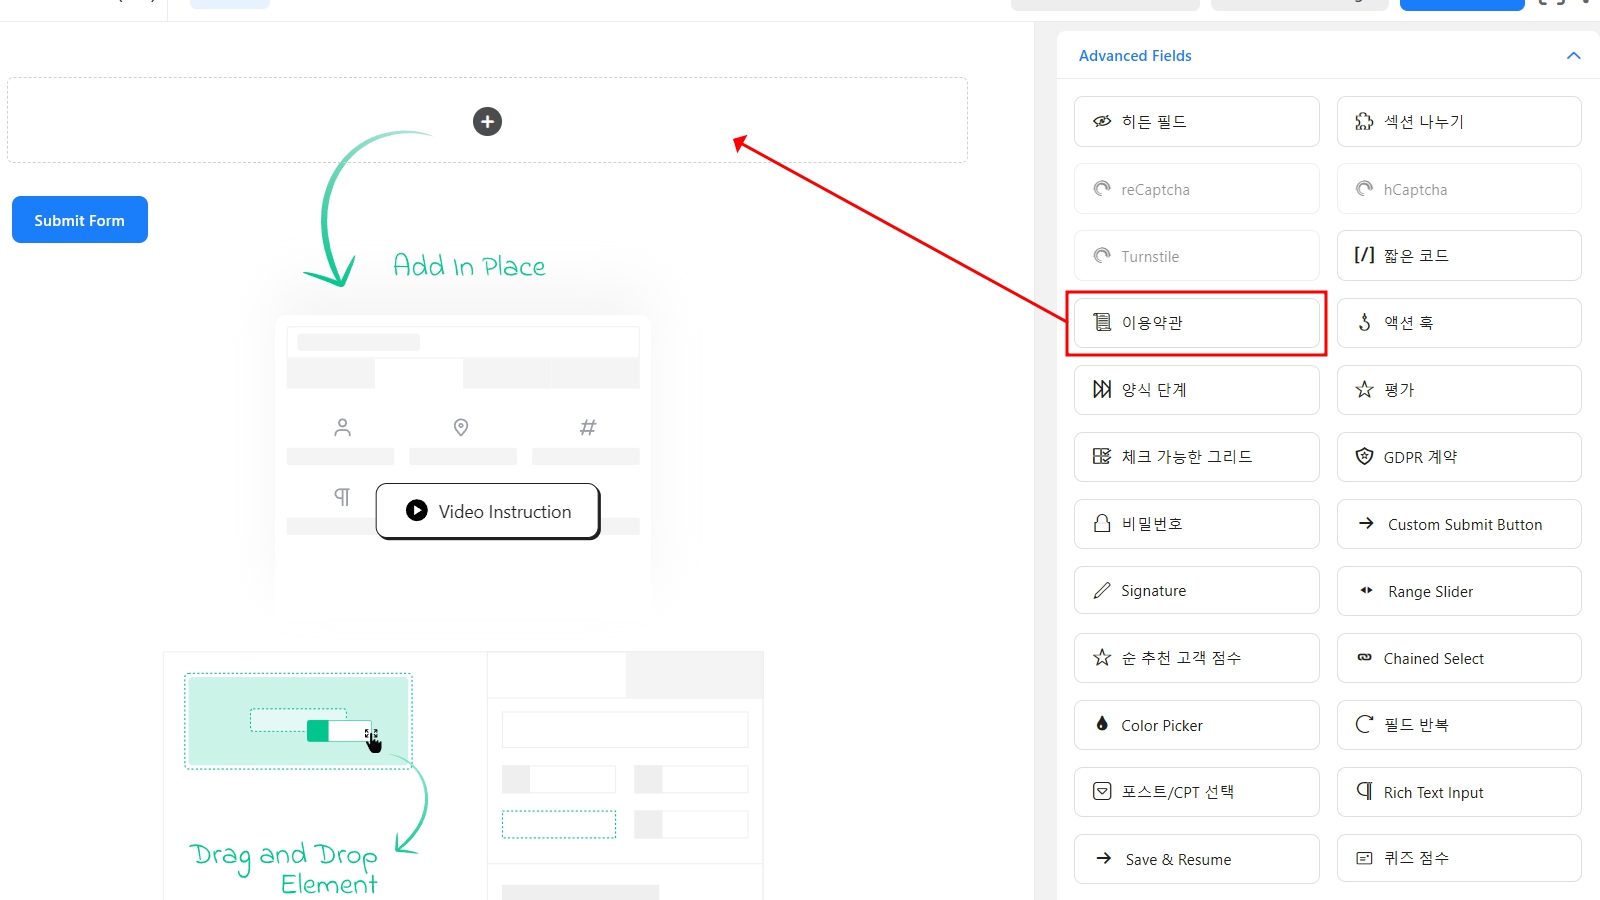1600x900 pixels.
Task: Click the document icon on 이용약관
Action: [1102, 322]
